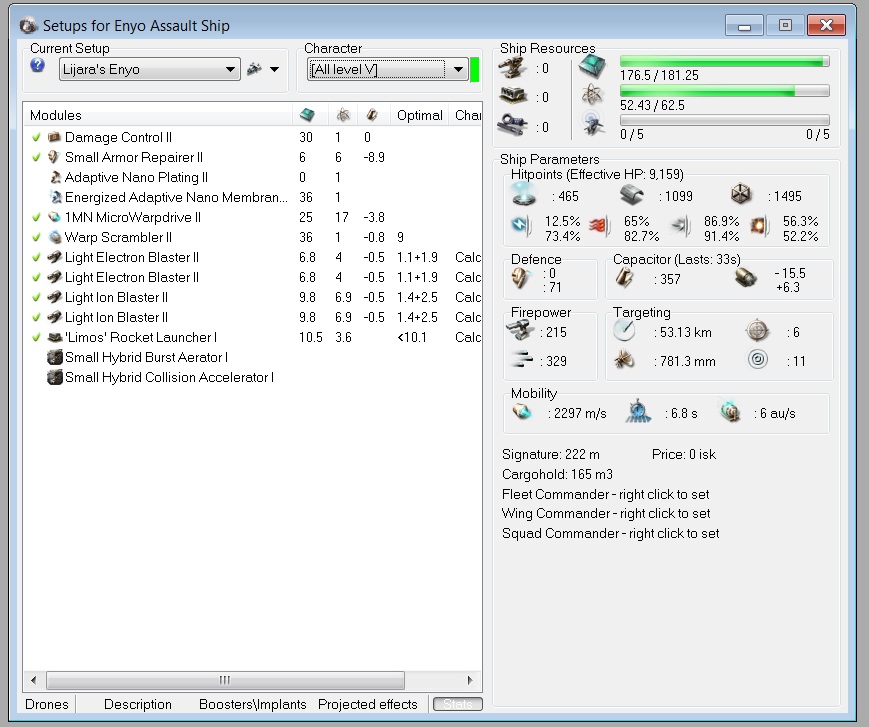Click the shield hitpoints icon showing 465

523,194
